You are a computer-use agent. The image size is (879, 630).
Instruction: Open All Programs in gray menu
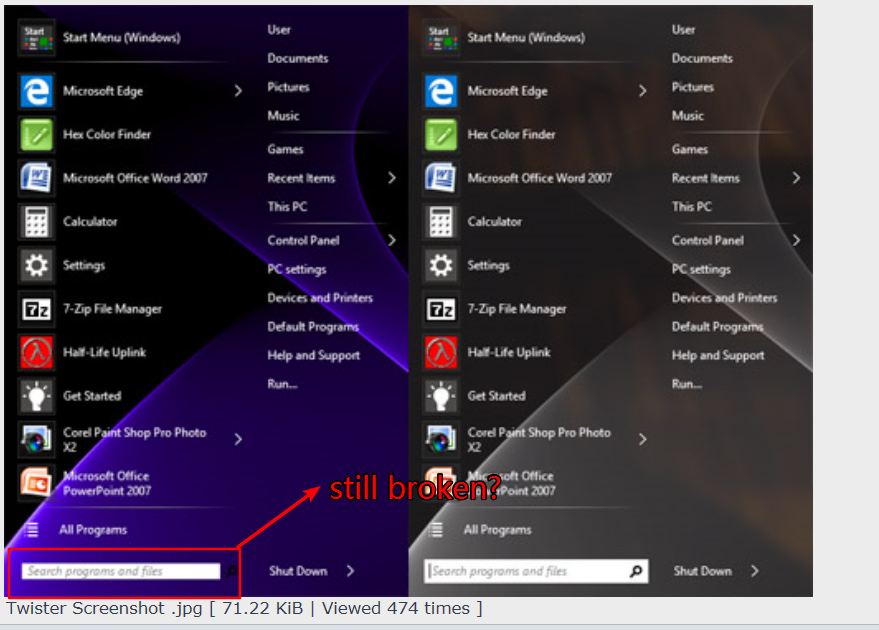point(497,530)
